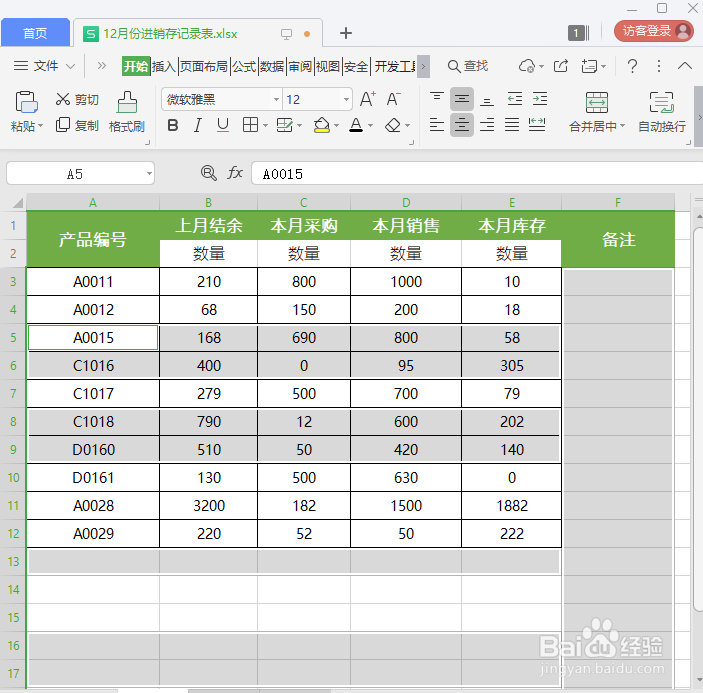Screen dimensions: 703x693
Task: Increase font size with A+ icon
Action: click(x=368, y=99)
